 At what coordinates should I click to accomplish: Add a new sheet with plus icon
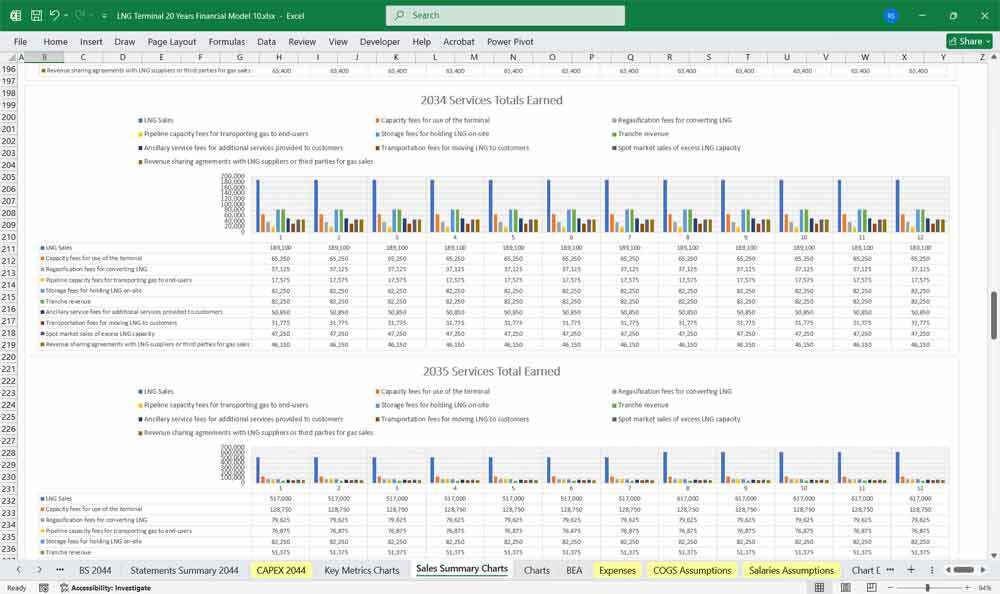tap(911, 570)
